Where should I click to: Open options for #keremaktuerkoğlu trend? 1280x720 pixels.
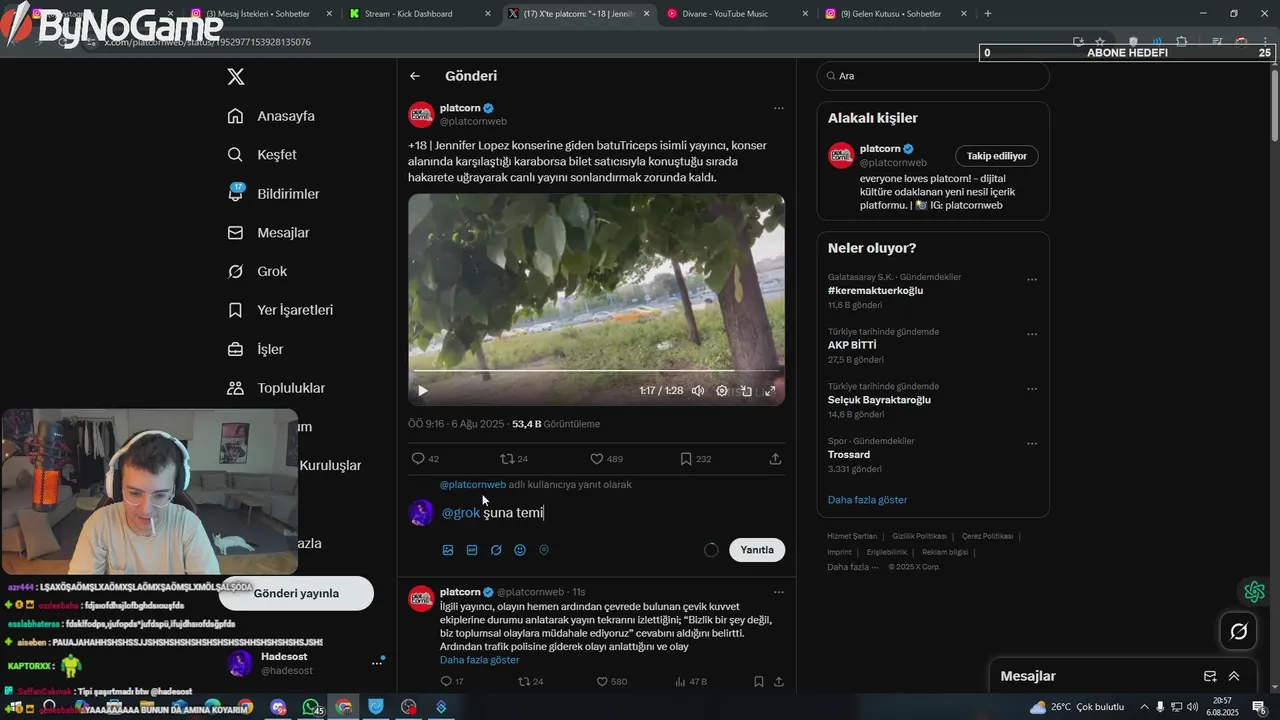(1032, 280)
